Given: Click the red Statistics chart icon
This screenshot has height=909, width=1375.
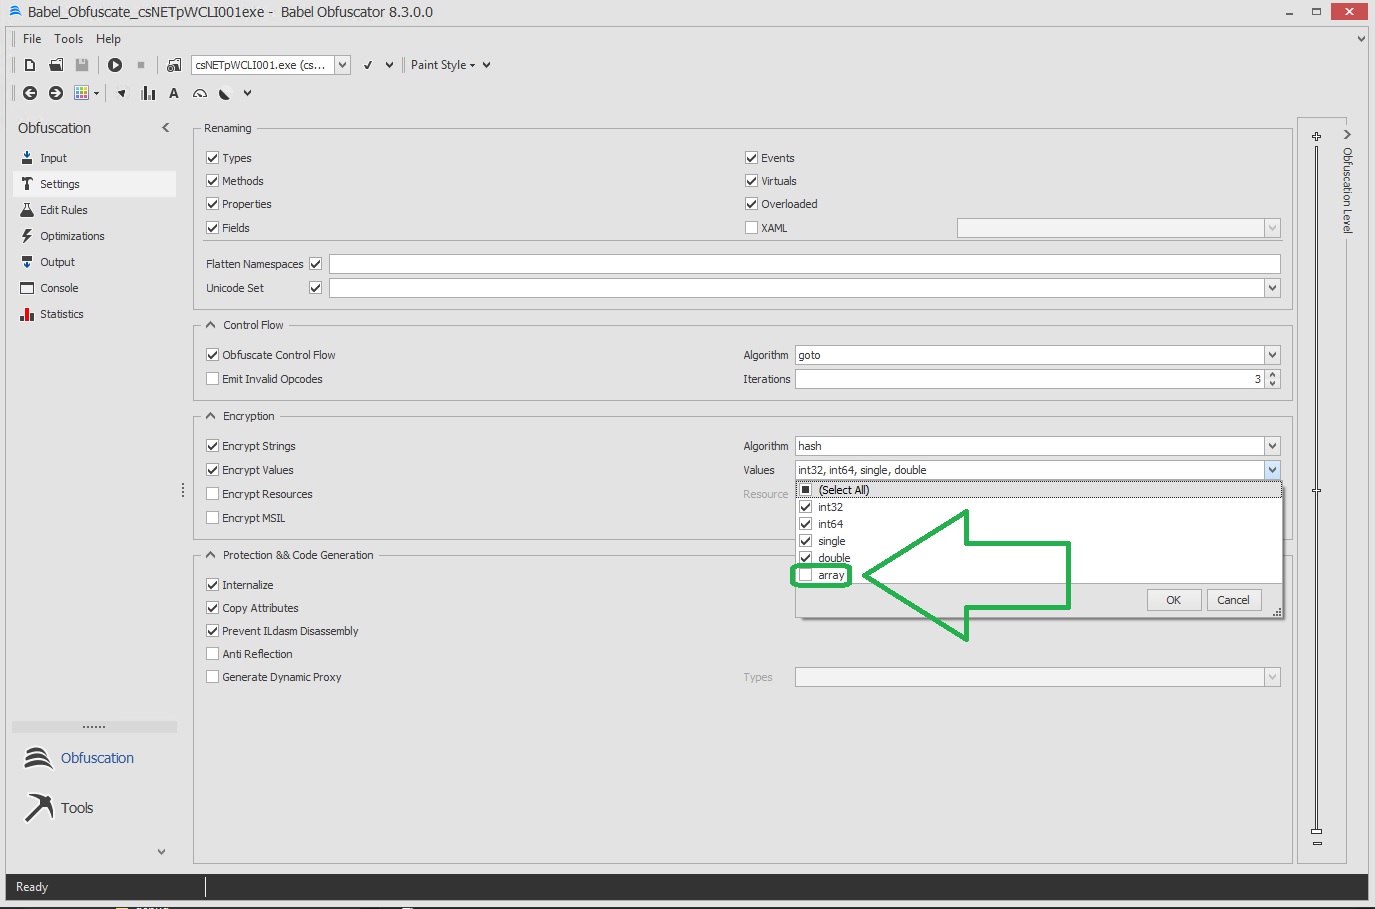Looking at the screenshot, I should 27,314.
